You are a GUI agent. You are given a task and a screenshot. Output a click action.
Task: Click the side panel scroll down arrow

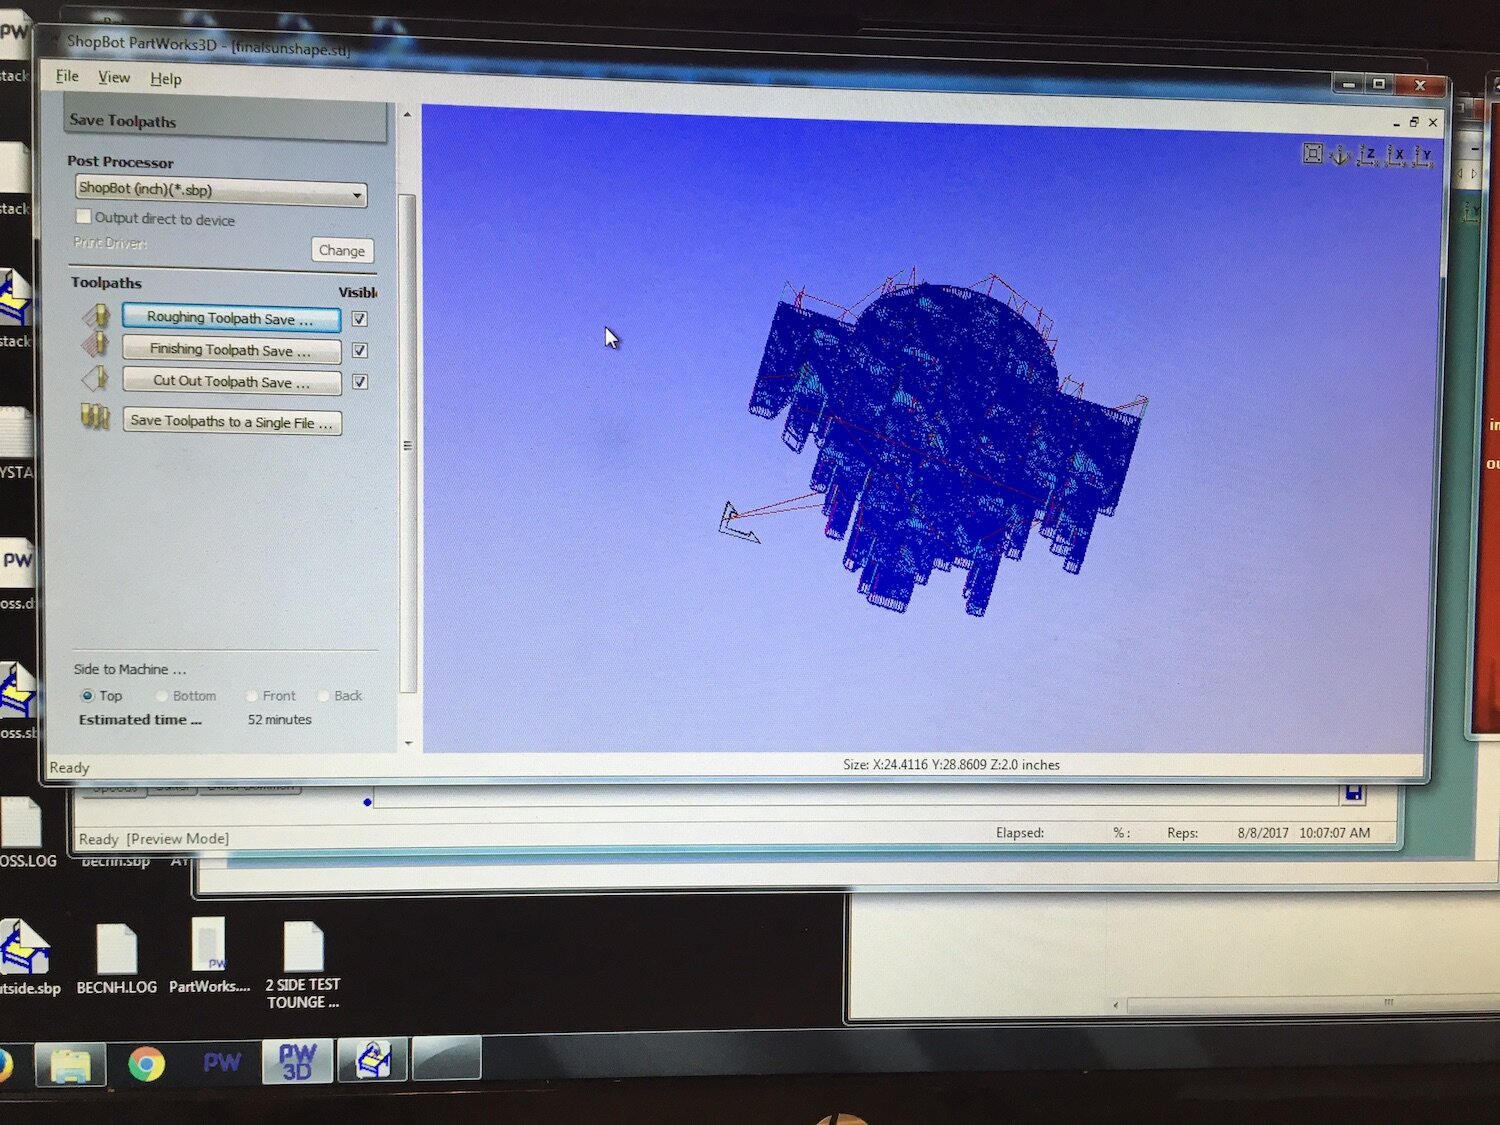408,743
